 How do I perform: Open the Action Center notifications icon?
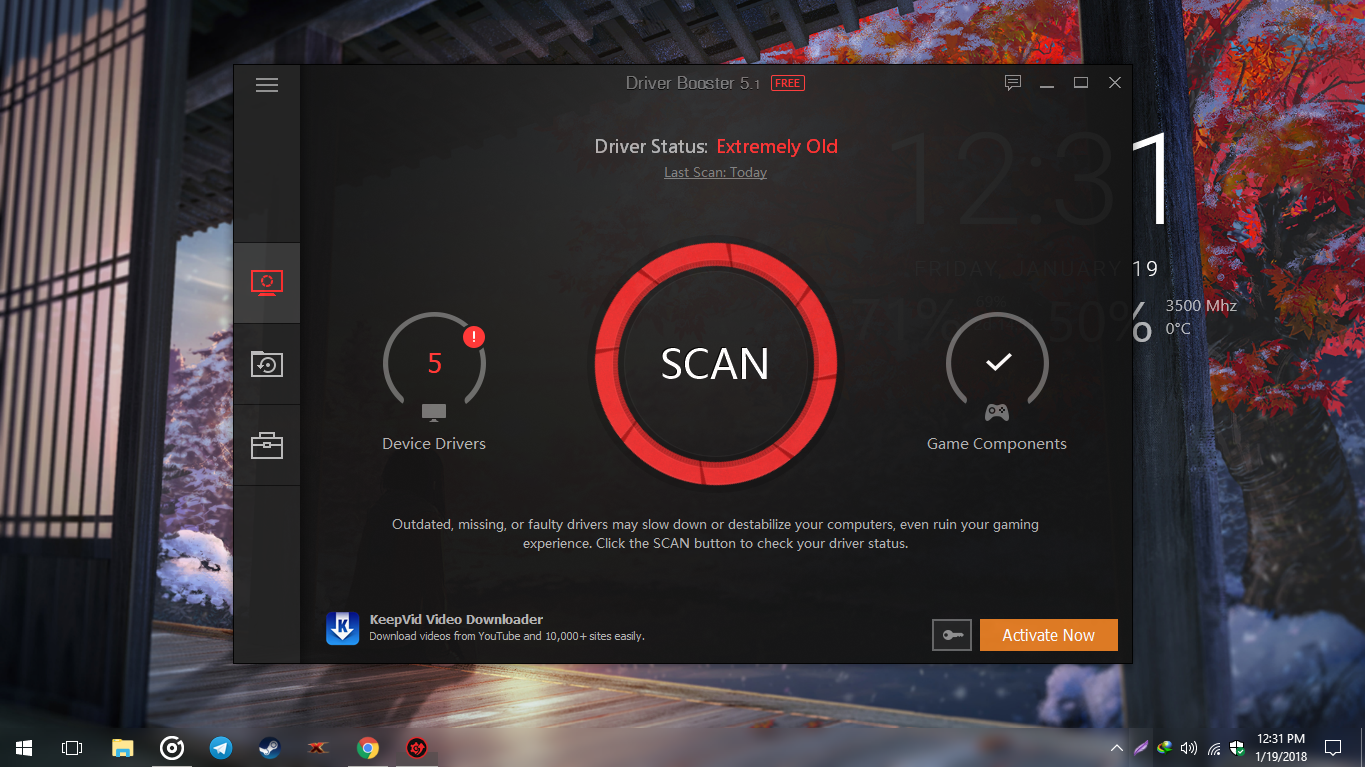point(1333,747)
